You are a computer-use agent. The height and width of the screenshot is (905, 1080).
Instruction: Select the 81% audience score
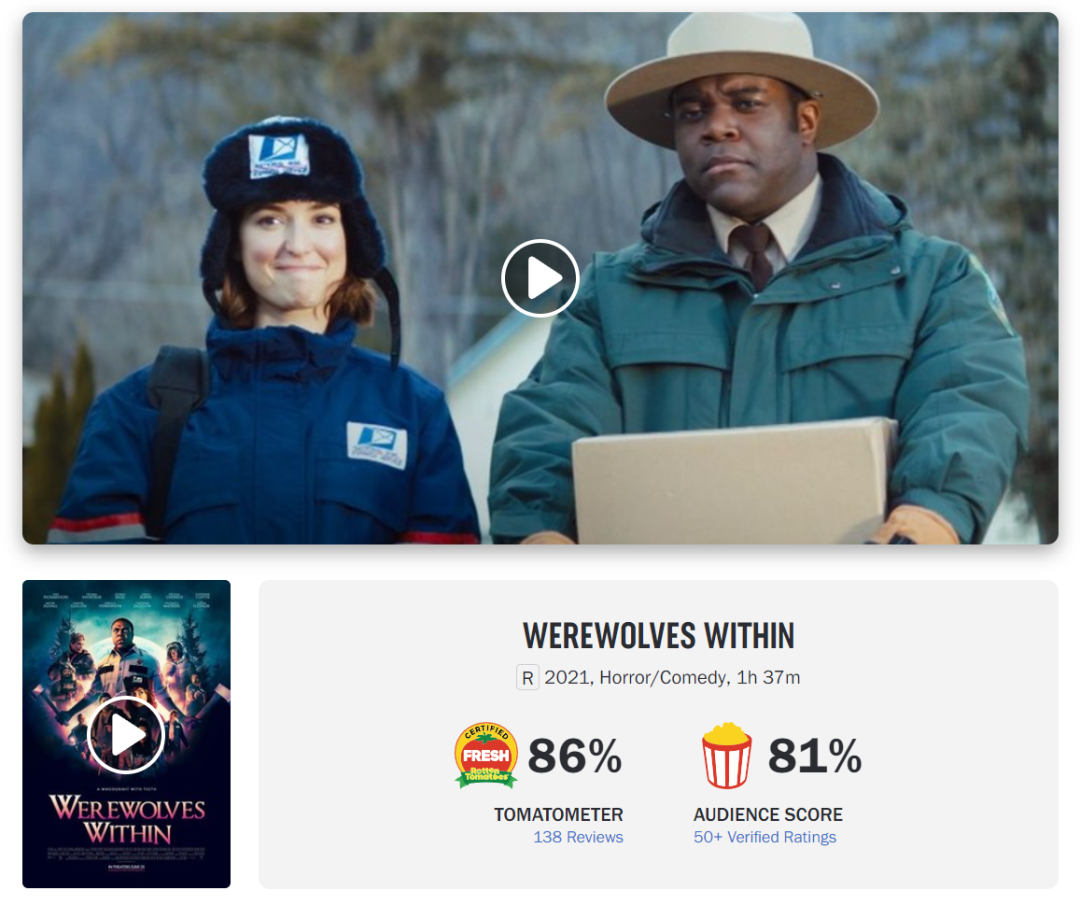(815, 756)
